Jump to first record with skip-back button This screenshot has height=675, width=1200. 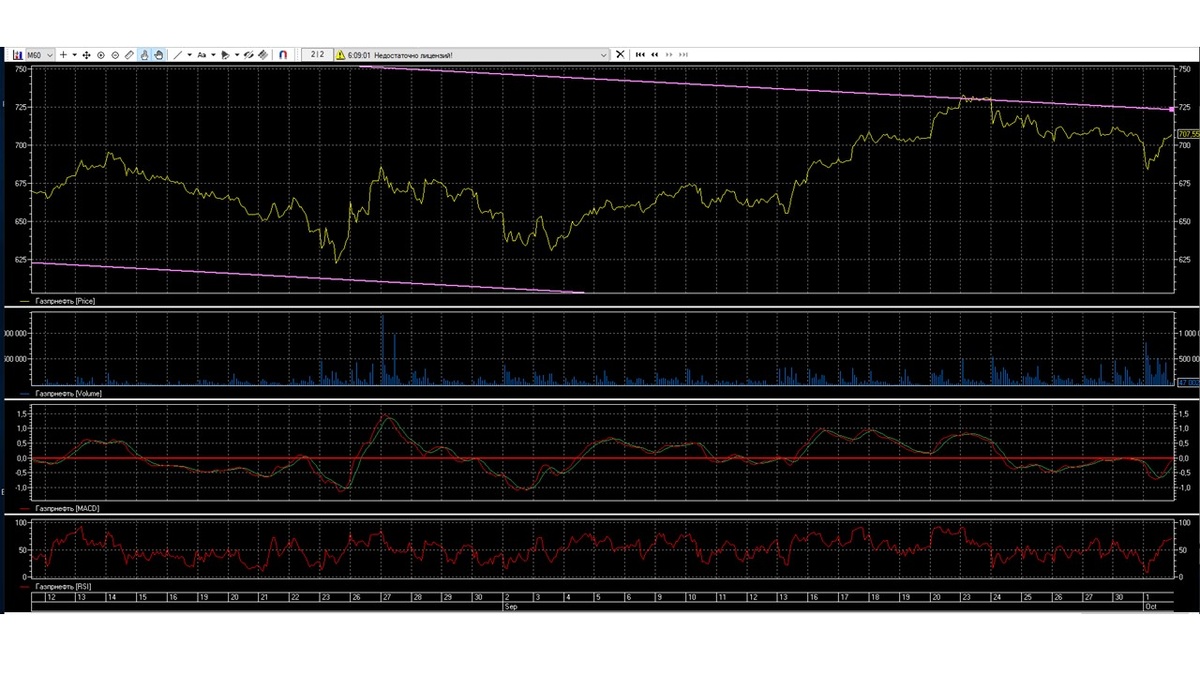point(640,55)
